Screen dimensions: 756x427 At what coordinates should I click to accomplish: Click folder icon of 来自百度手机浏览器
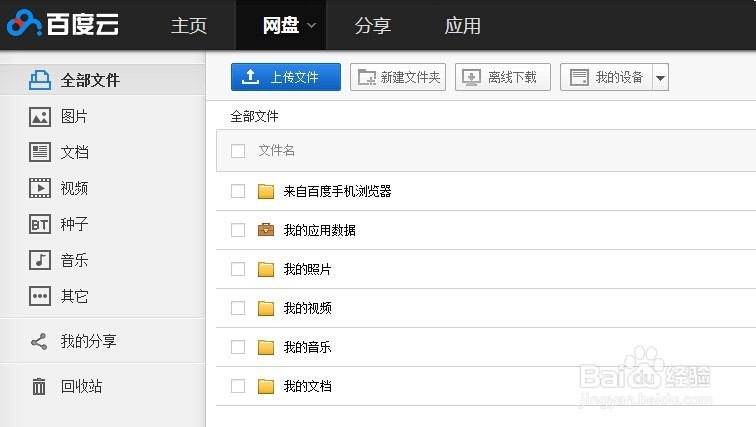coord(266,191)
